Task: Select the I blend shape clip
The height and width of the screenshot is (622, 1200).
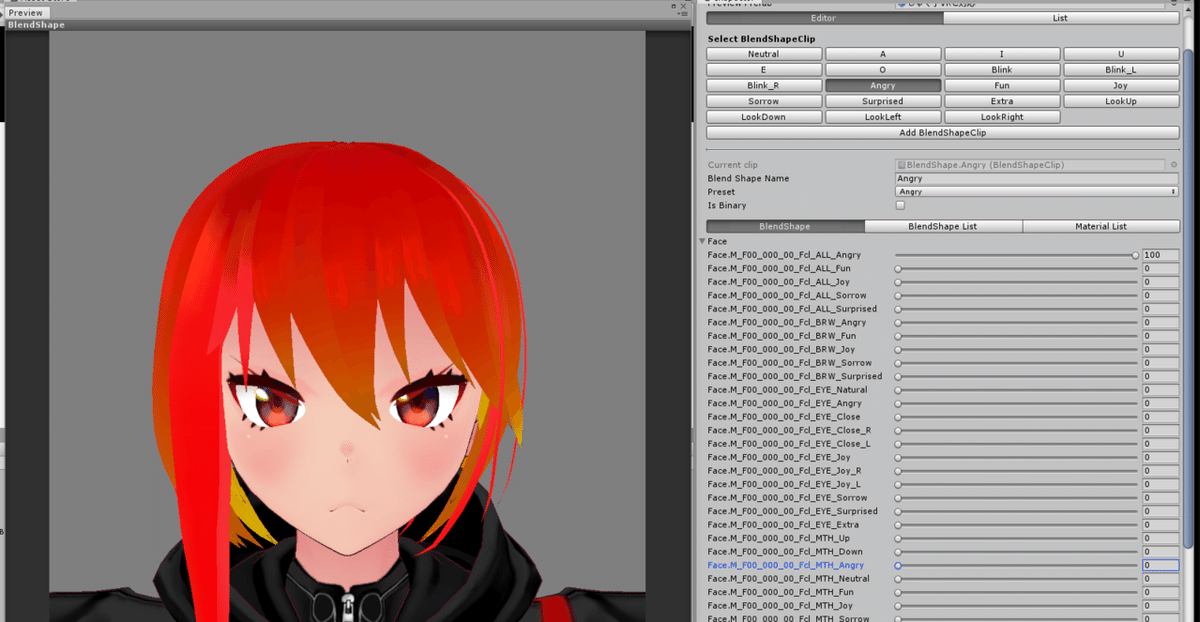Action: [1002, 54]
